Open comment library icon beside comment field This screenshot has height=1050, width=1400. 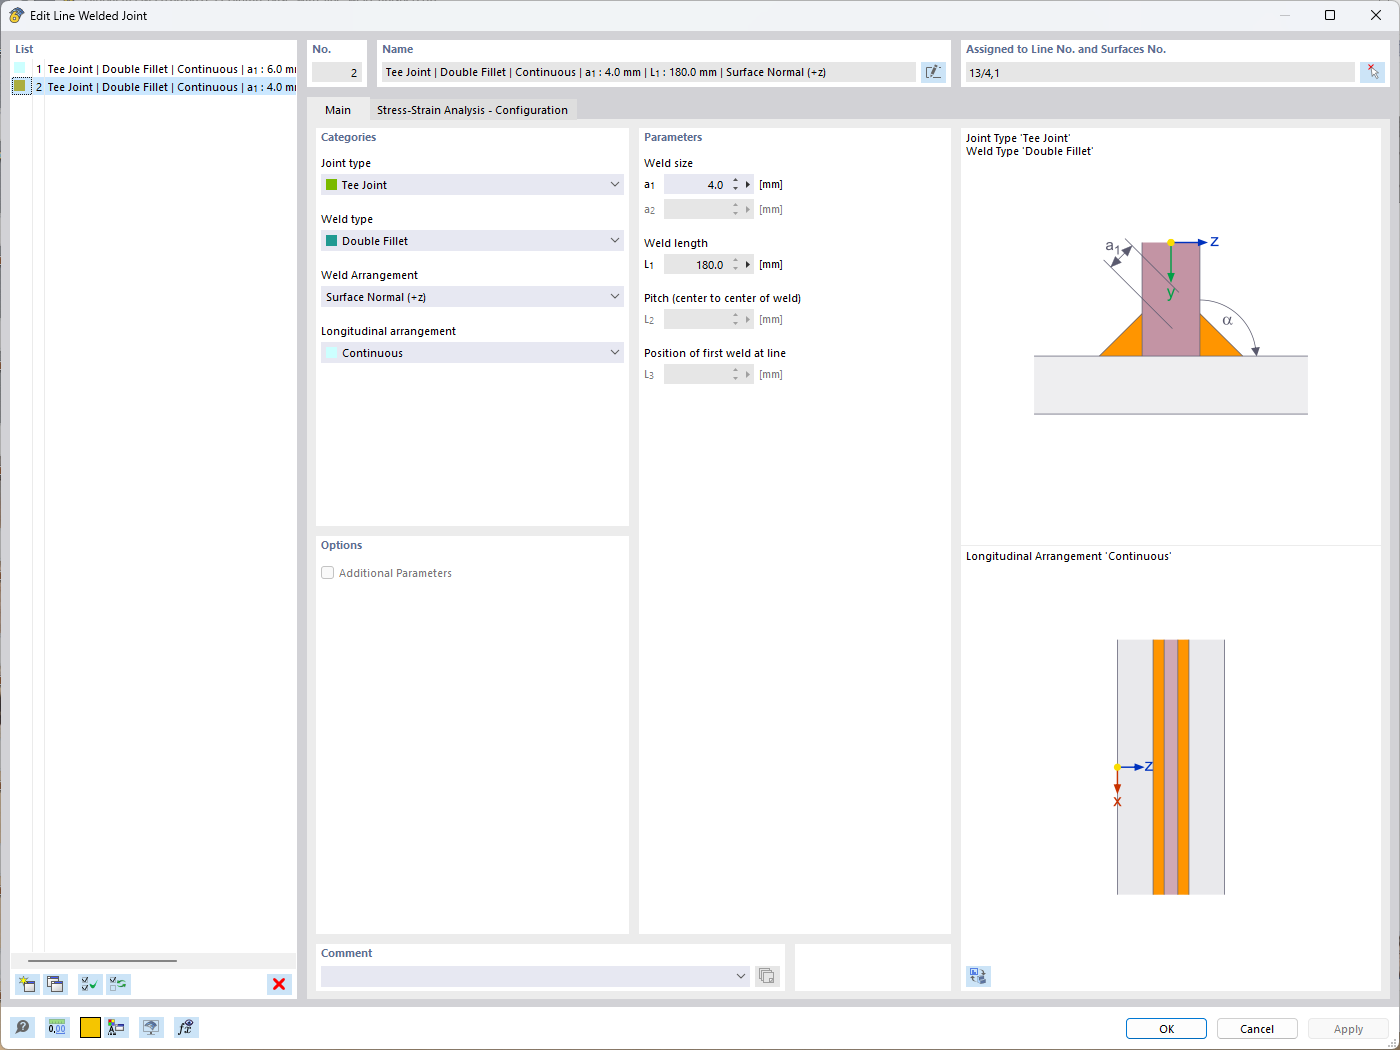767,976
